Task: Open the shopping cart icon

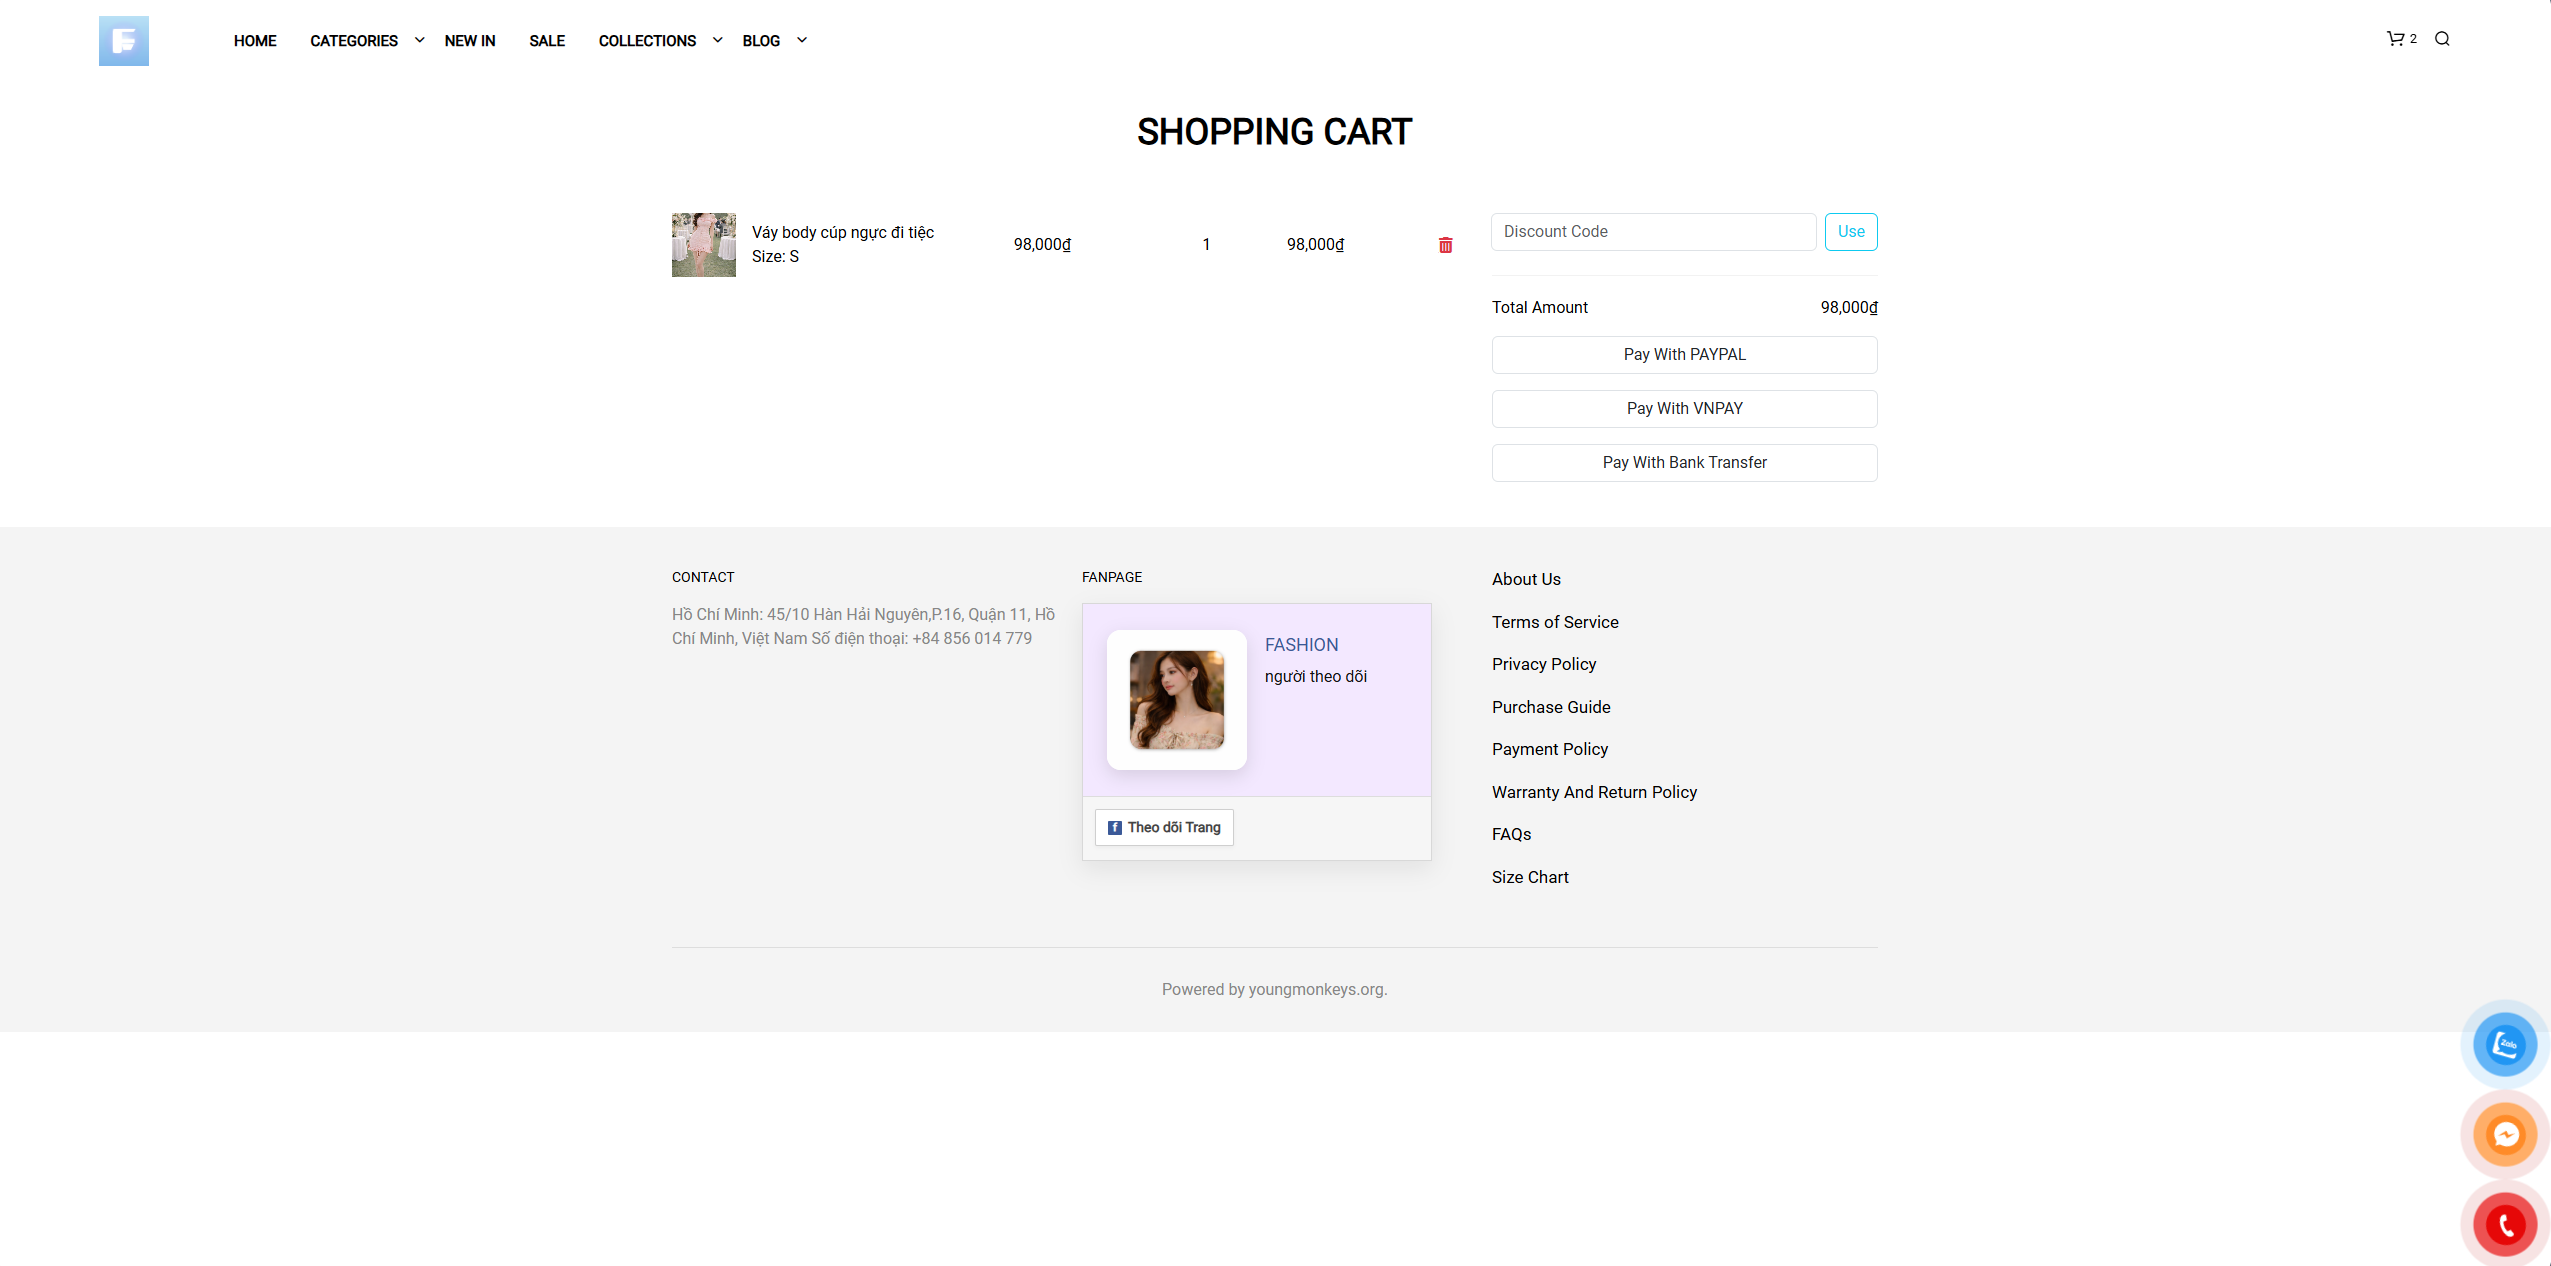Action: (x=2395, y=39)
